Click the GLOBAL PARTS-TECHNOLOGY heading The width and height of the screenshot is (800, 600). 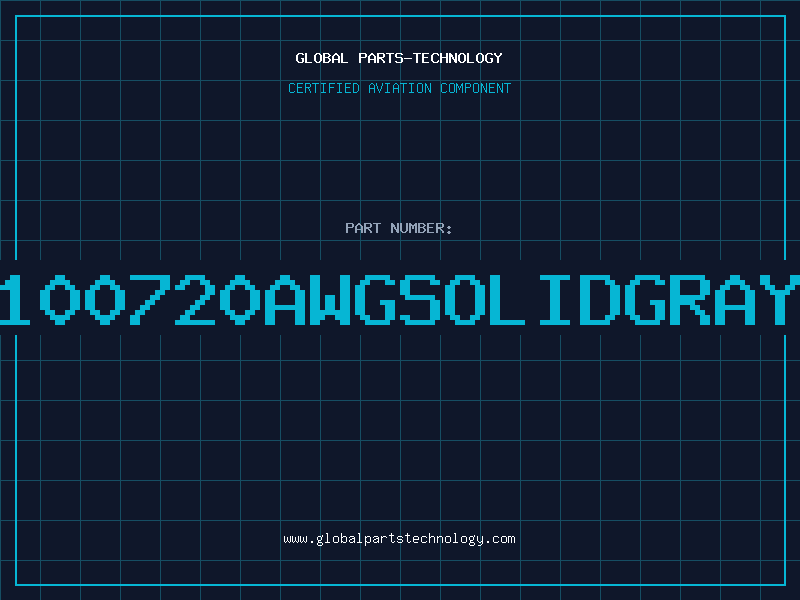399,58
